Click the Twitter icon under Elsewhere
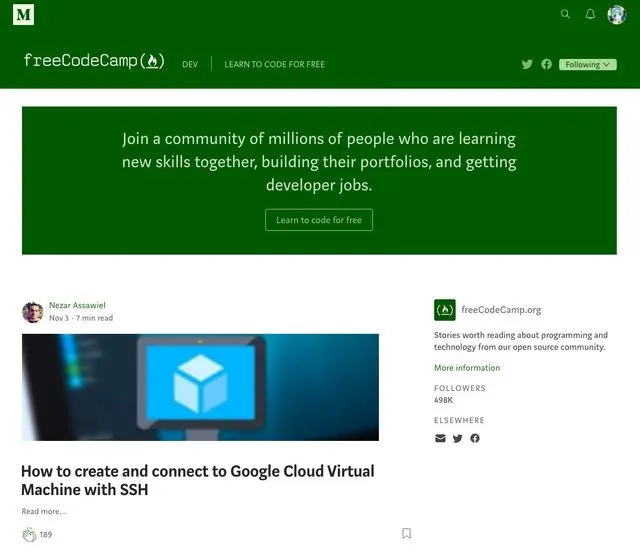Screen dimensions: 640x551 point(458,438)
